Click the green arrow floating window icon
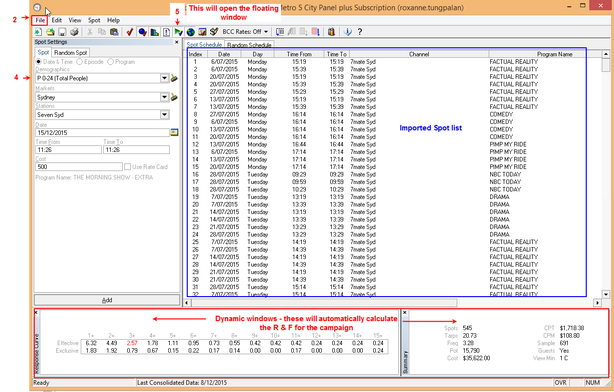 pos(179,32)
